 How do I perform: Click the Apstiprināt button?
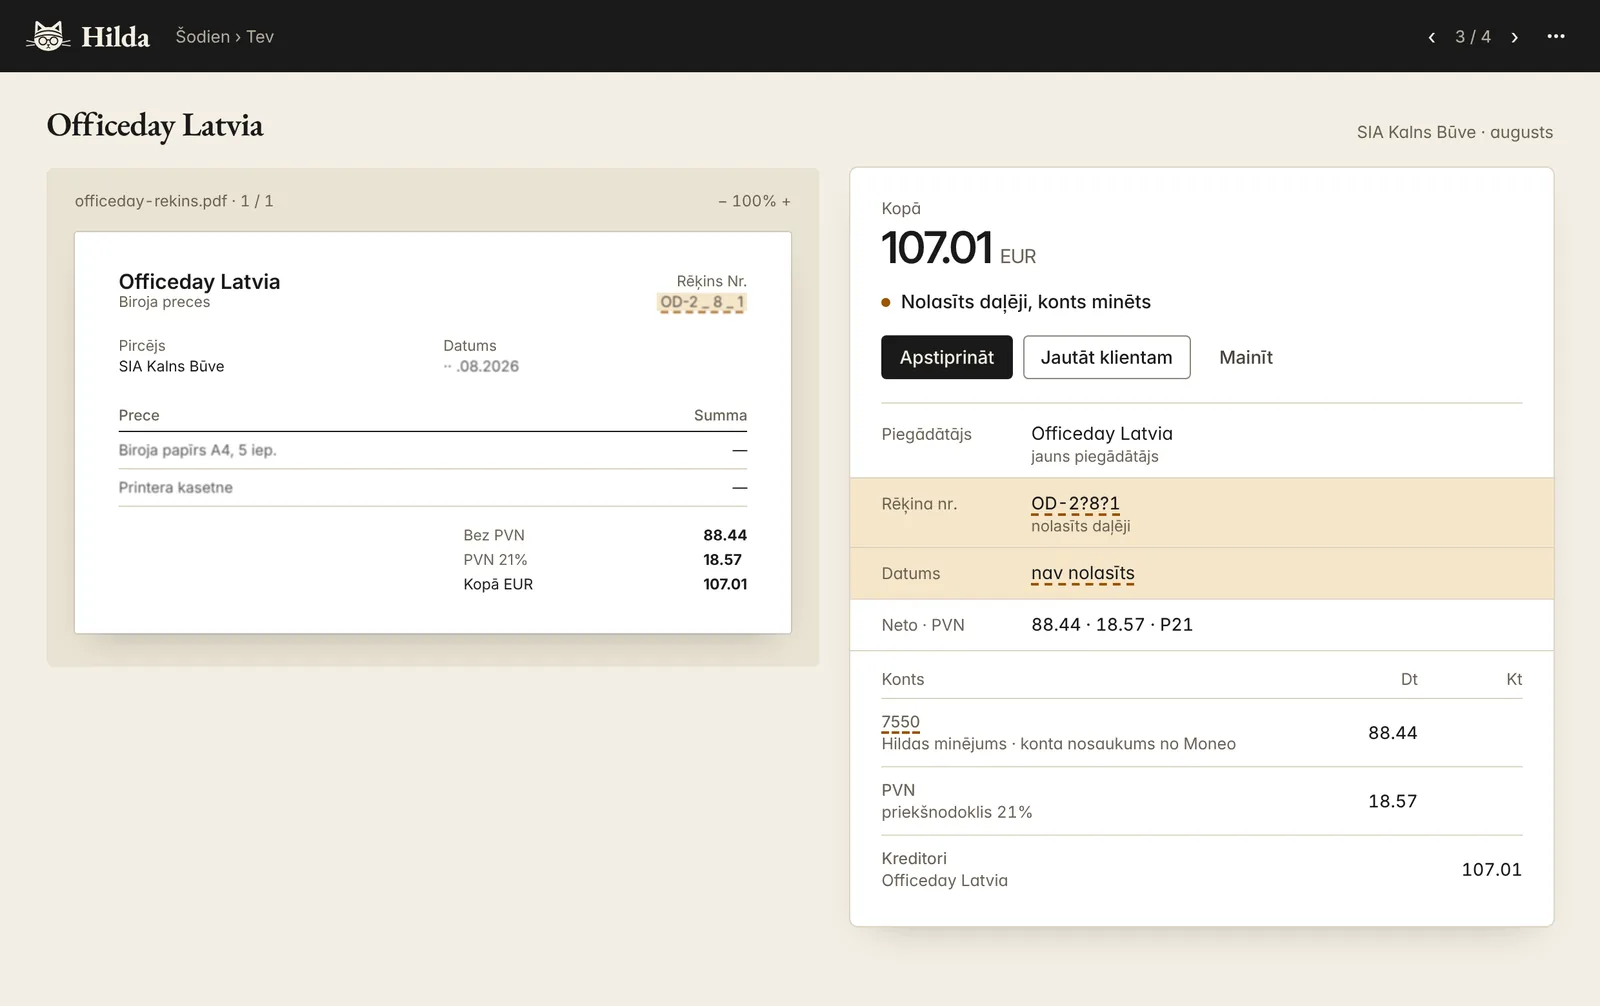coord(947,357)
